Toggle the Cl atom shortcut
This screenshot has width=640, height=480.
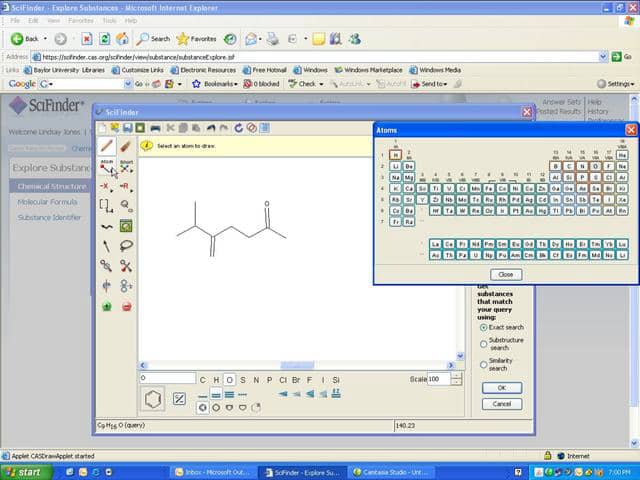(283, 380)
